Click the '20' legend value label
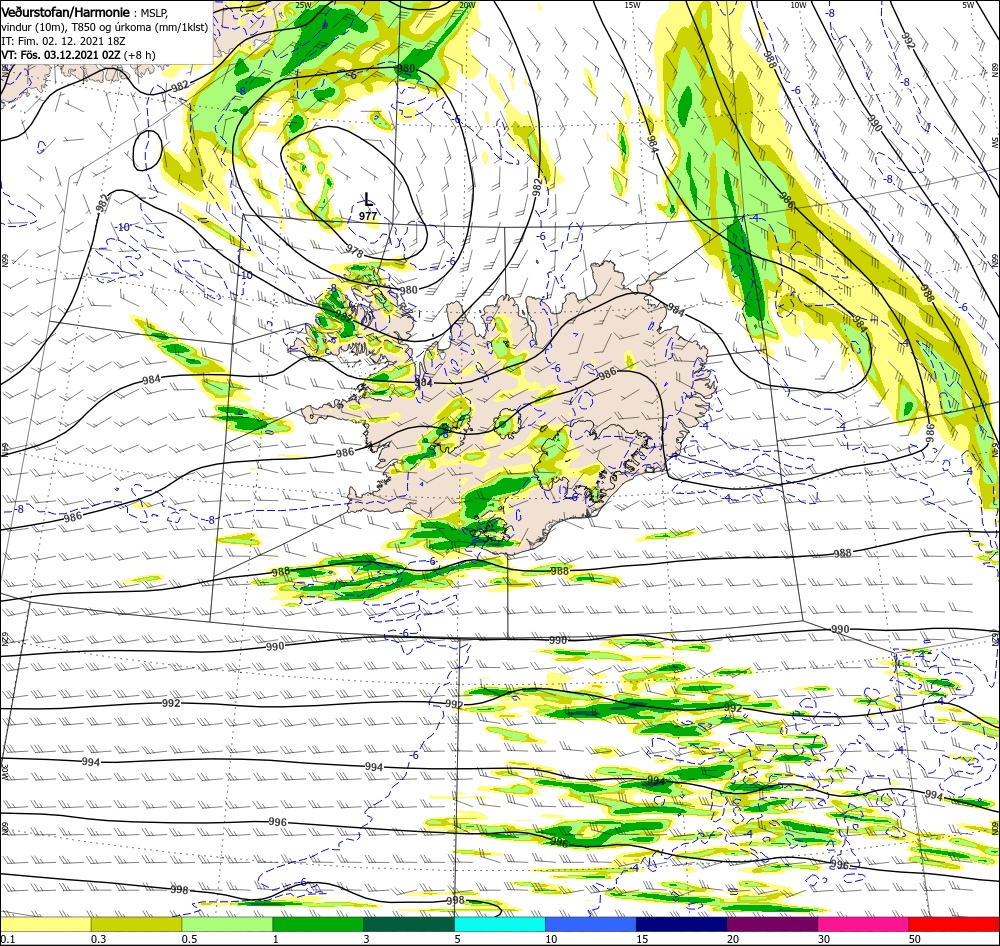Screen dimensions: 1000x946 point(733,939)
